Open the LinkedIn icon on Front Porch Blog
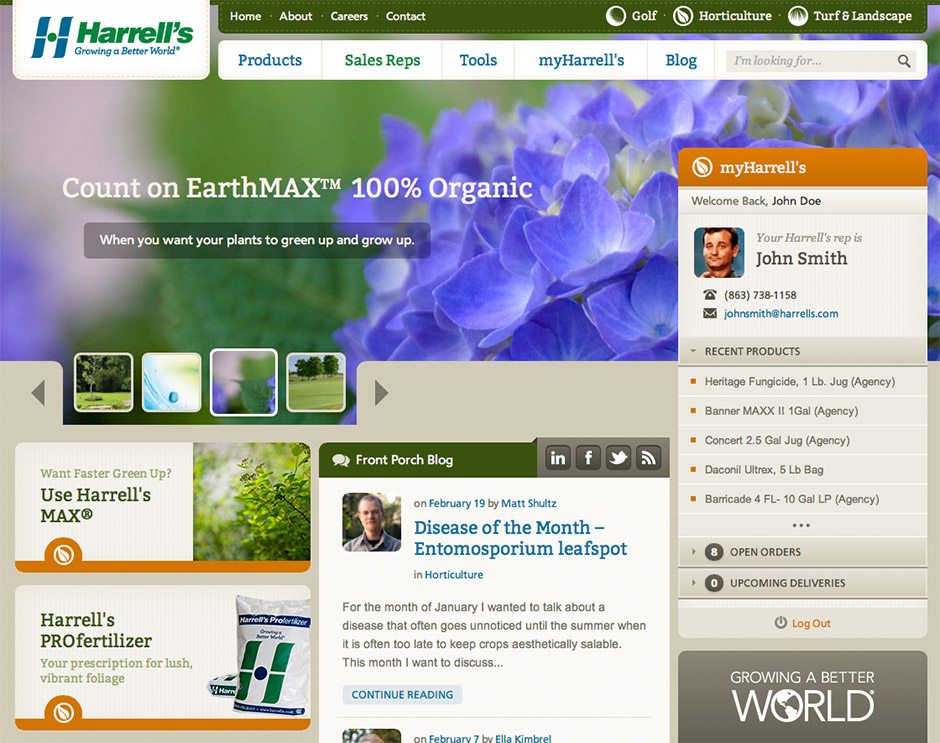Screen dimensions: 940x743 coord(558,458)
